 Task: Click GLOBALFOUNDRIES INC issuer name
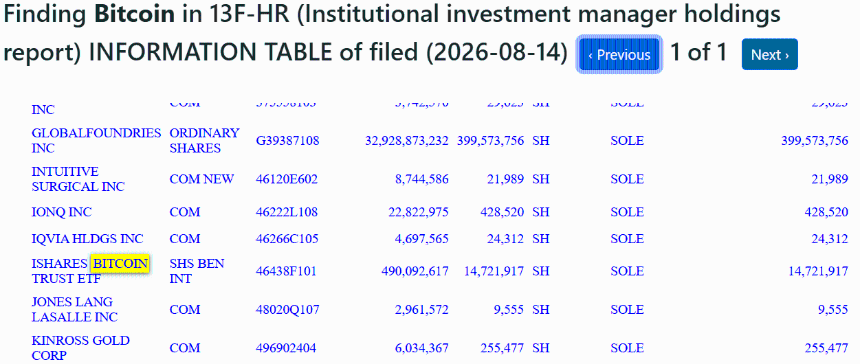(97, 141)
